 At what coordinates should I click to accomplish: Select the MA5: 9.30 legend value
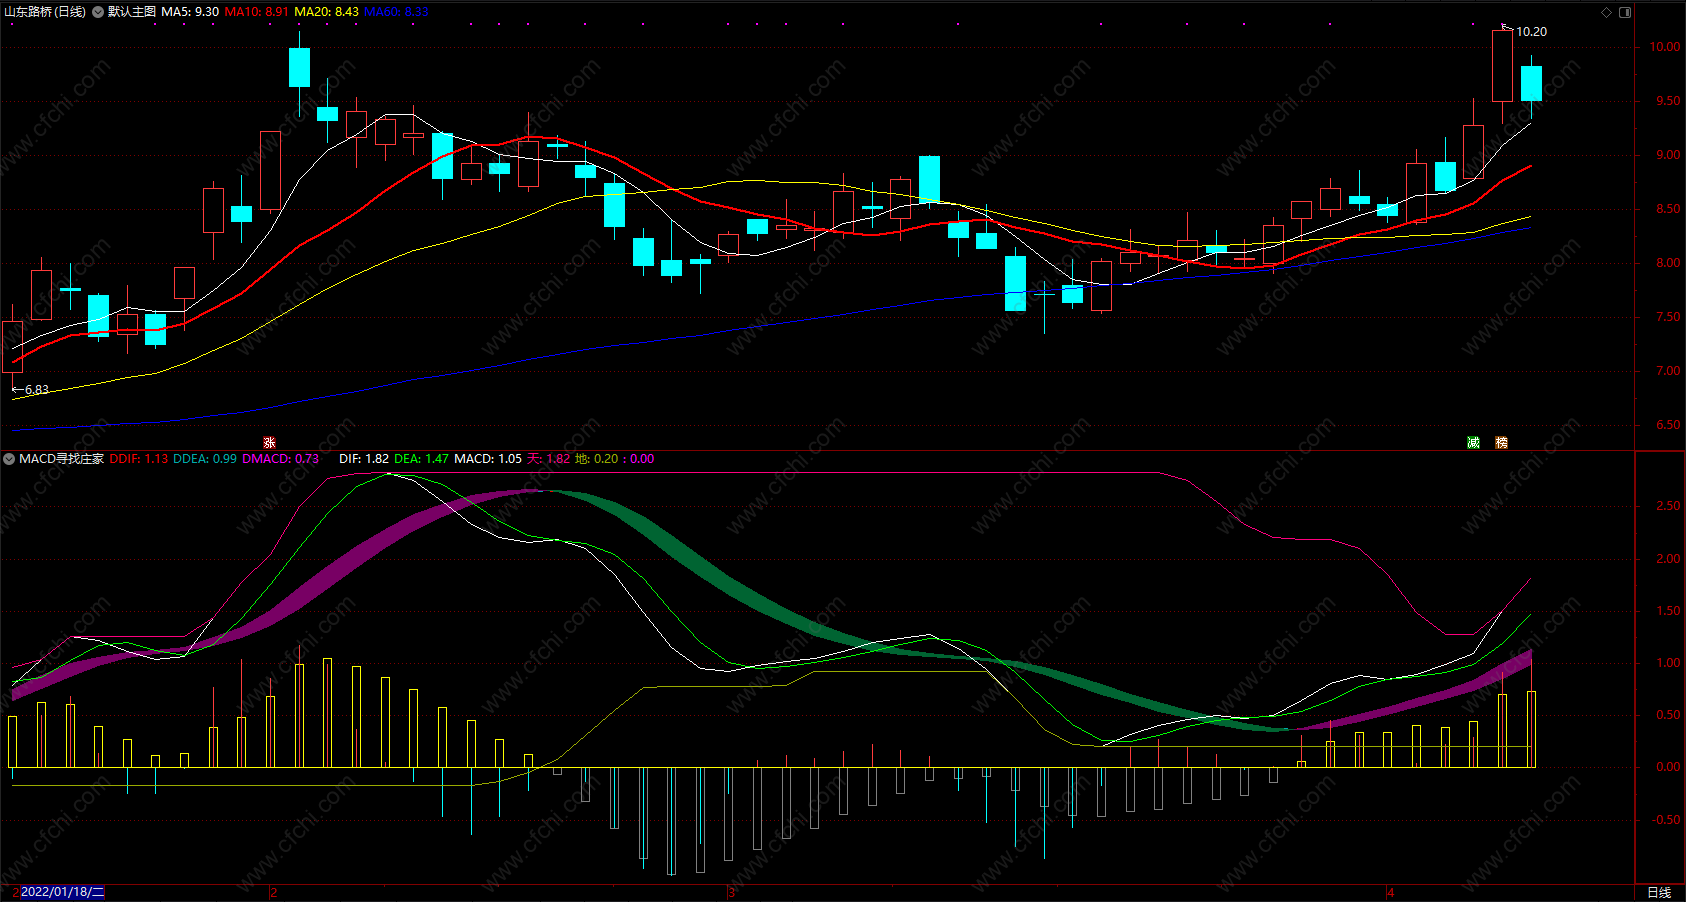190,12
